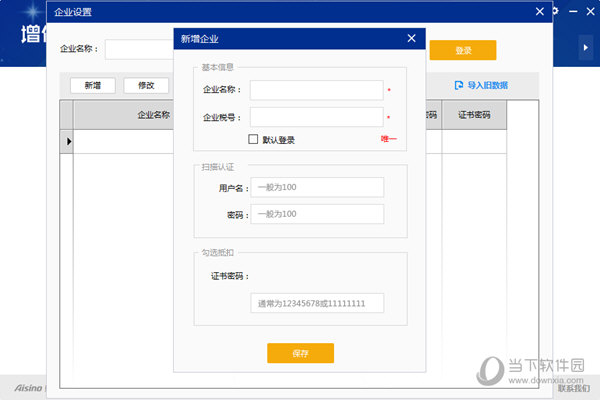
Task: Open the 导入旧数据 link
Action: coord(488,85)
